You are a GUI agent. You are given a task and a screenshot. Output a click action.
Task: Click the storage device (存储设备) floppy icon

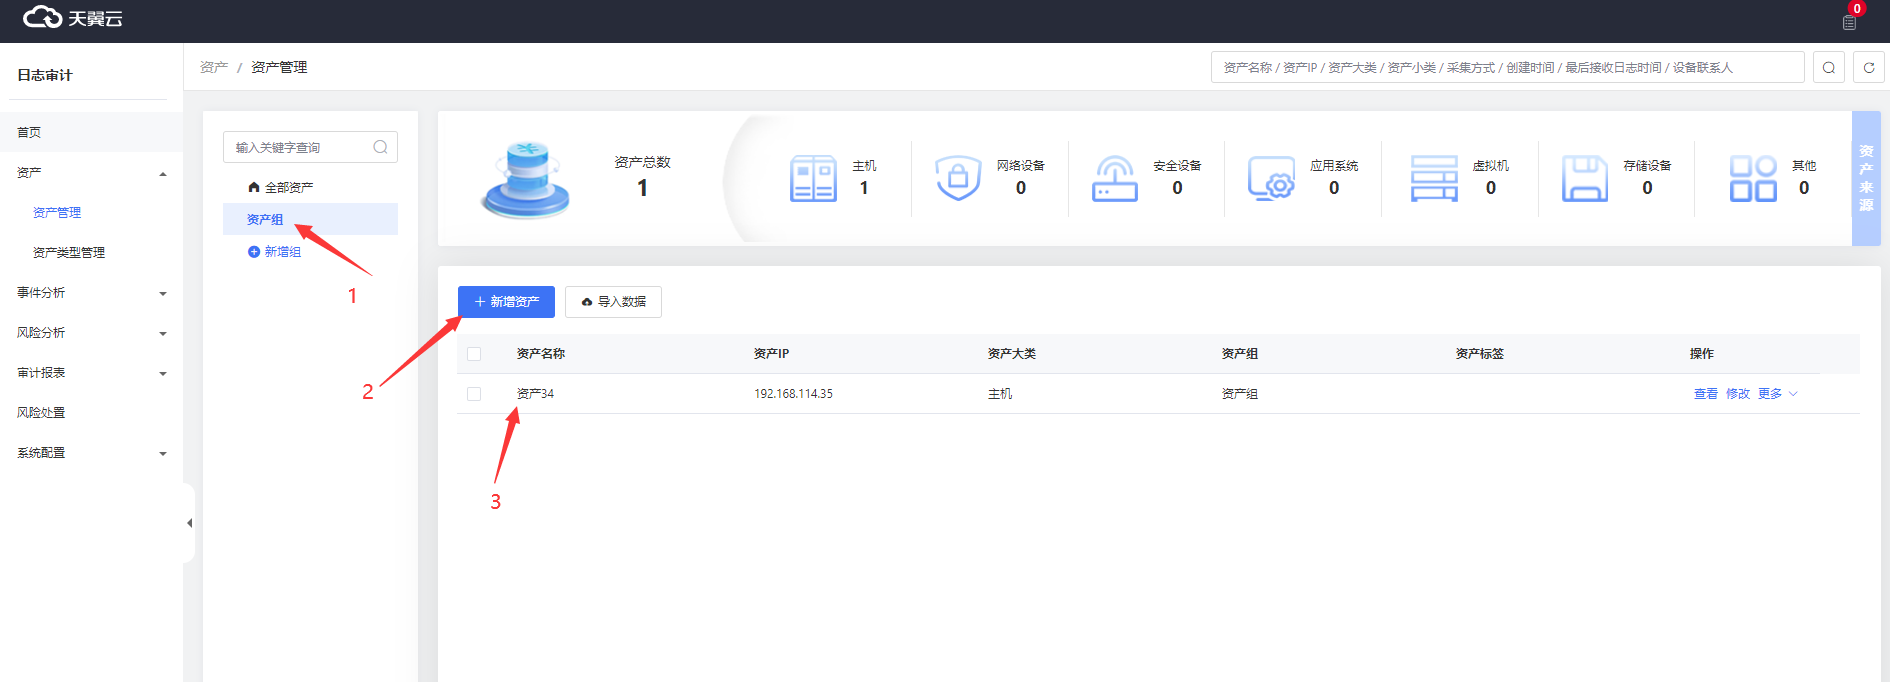pyautogui.click(x=1584, y=179)
